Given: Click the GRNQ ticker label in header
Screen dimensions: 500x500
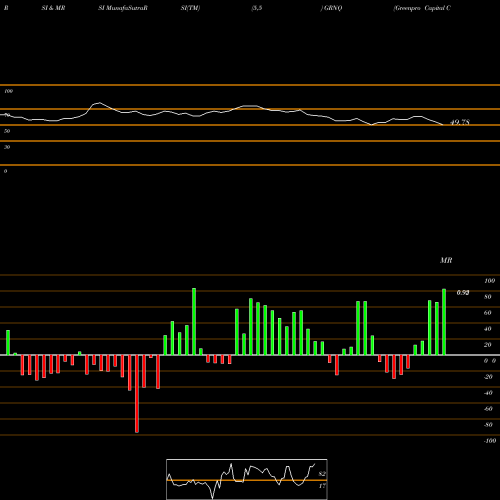Looking at the screenshot, I should point(333,8).
